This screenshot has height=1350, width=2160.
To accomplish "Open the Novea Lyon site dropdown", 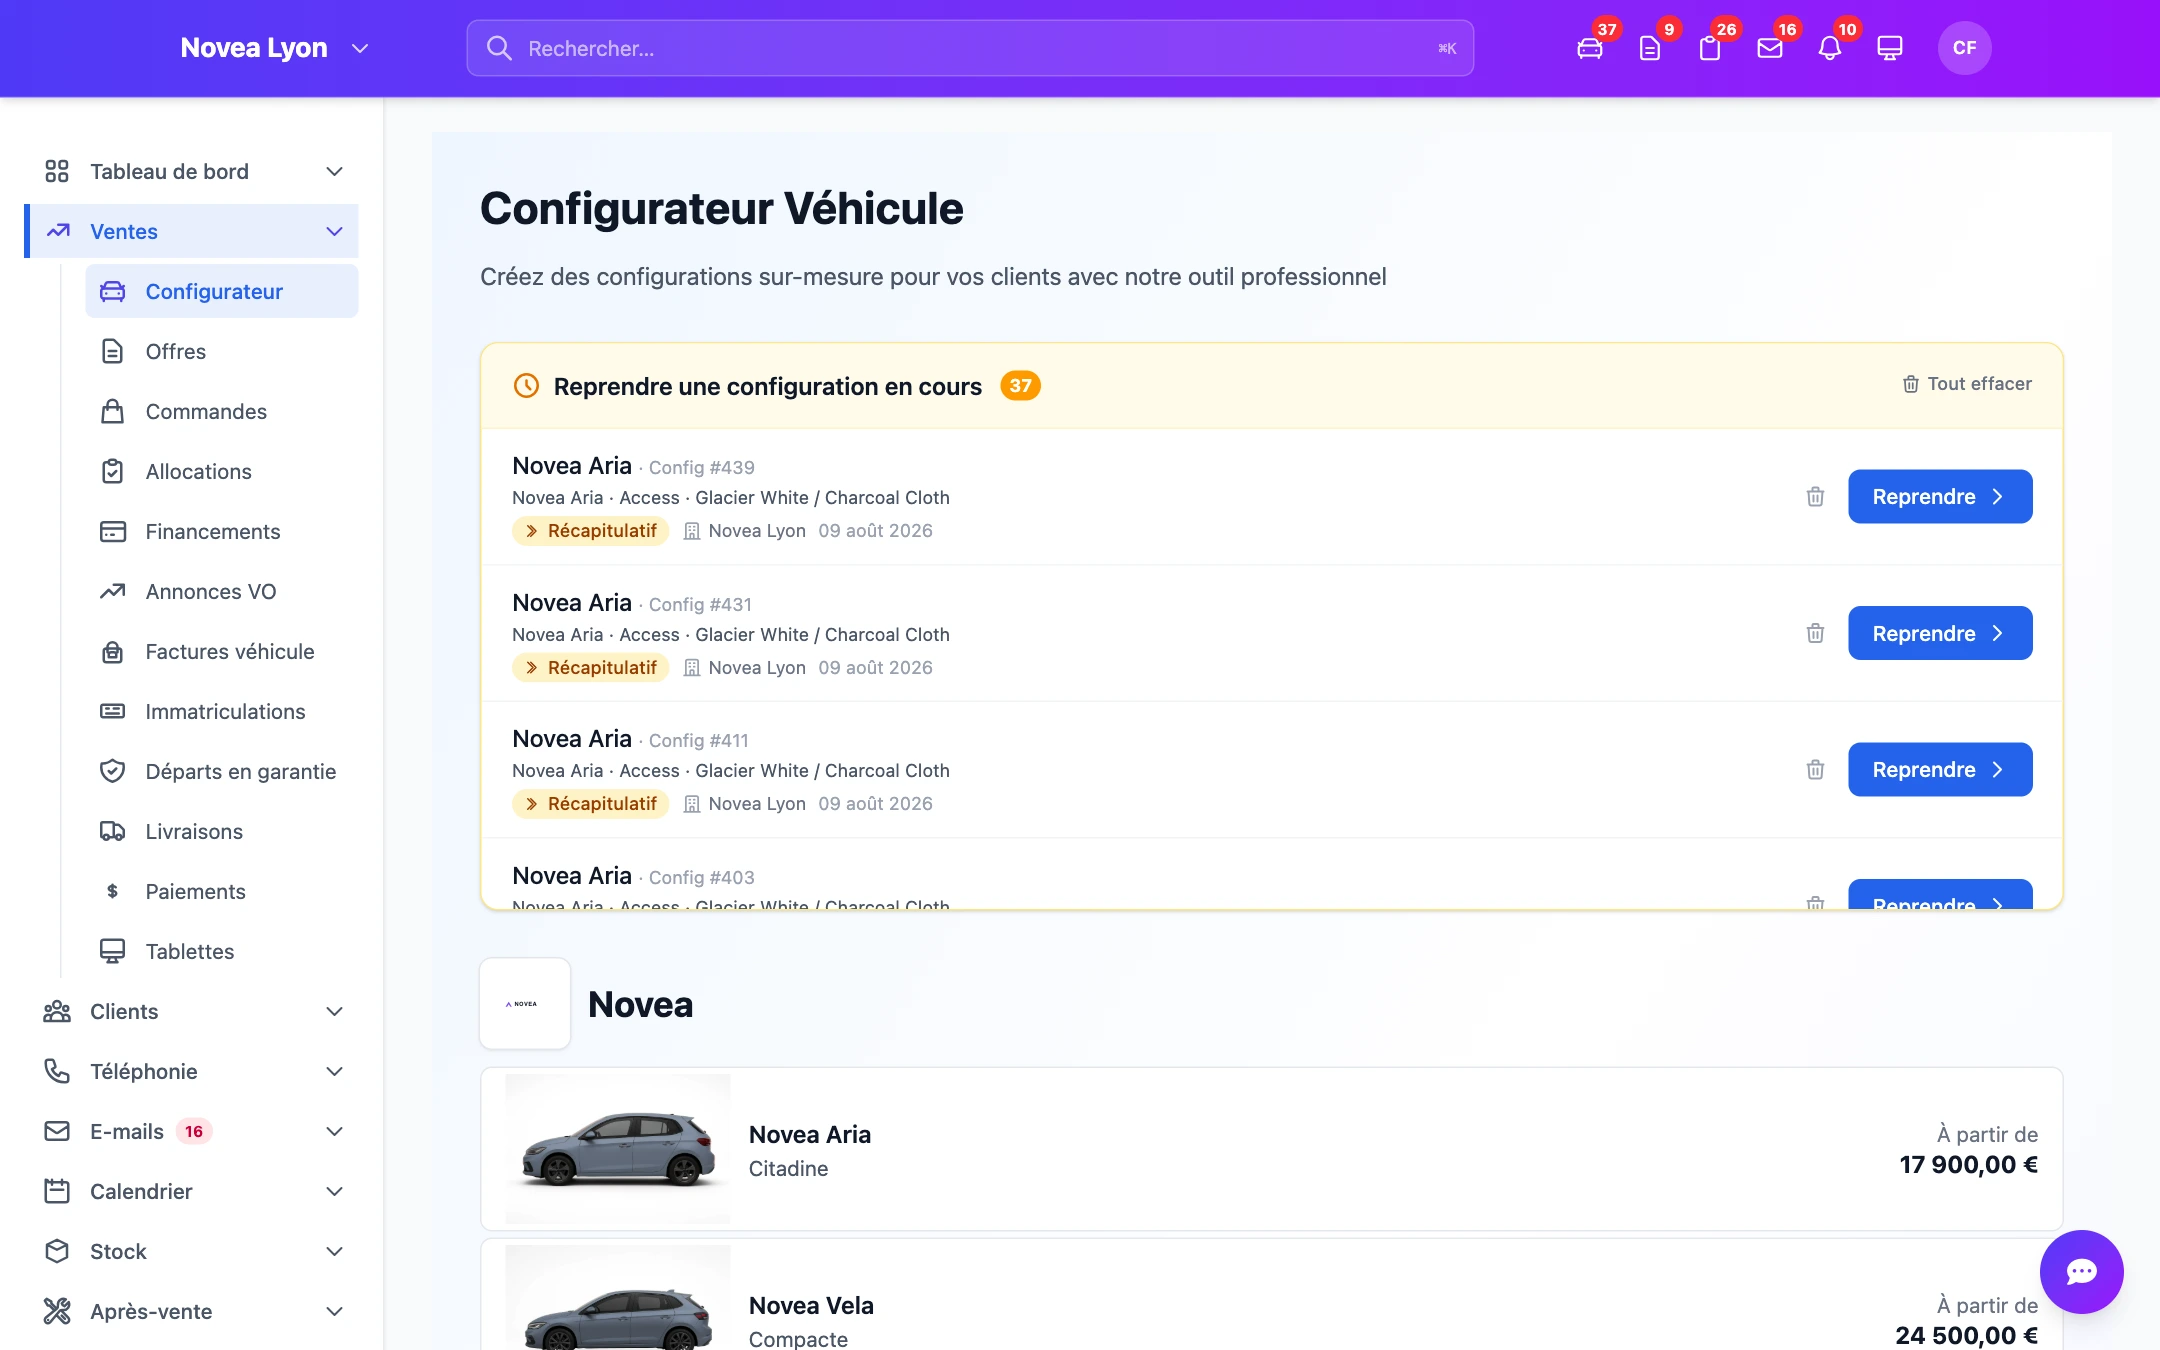I will pos(275,48).
